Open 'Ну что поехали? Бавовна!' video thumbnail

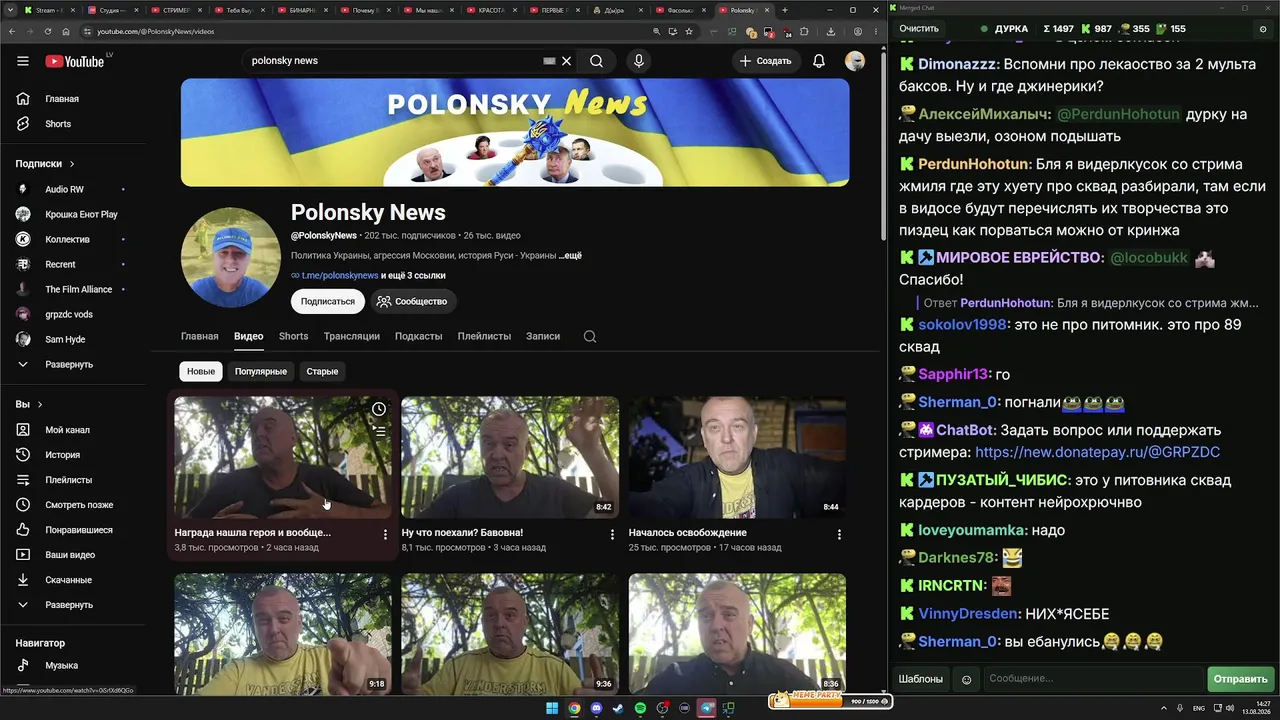pos(510,457)
